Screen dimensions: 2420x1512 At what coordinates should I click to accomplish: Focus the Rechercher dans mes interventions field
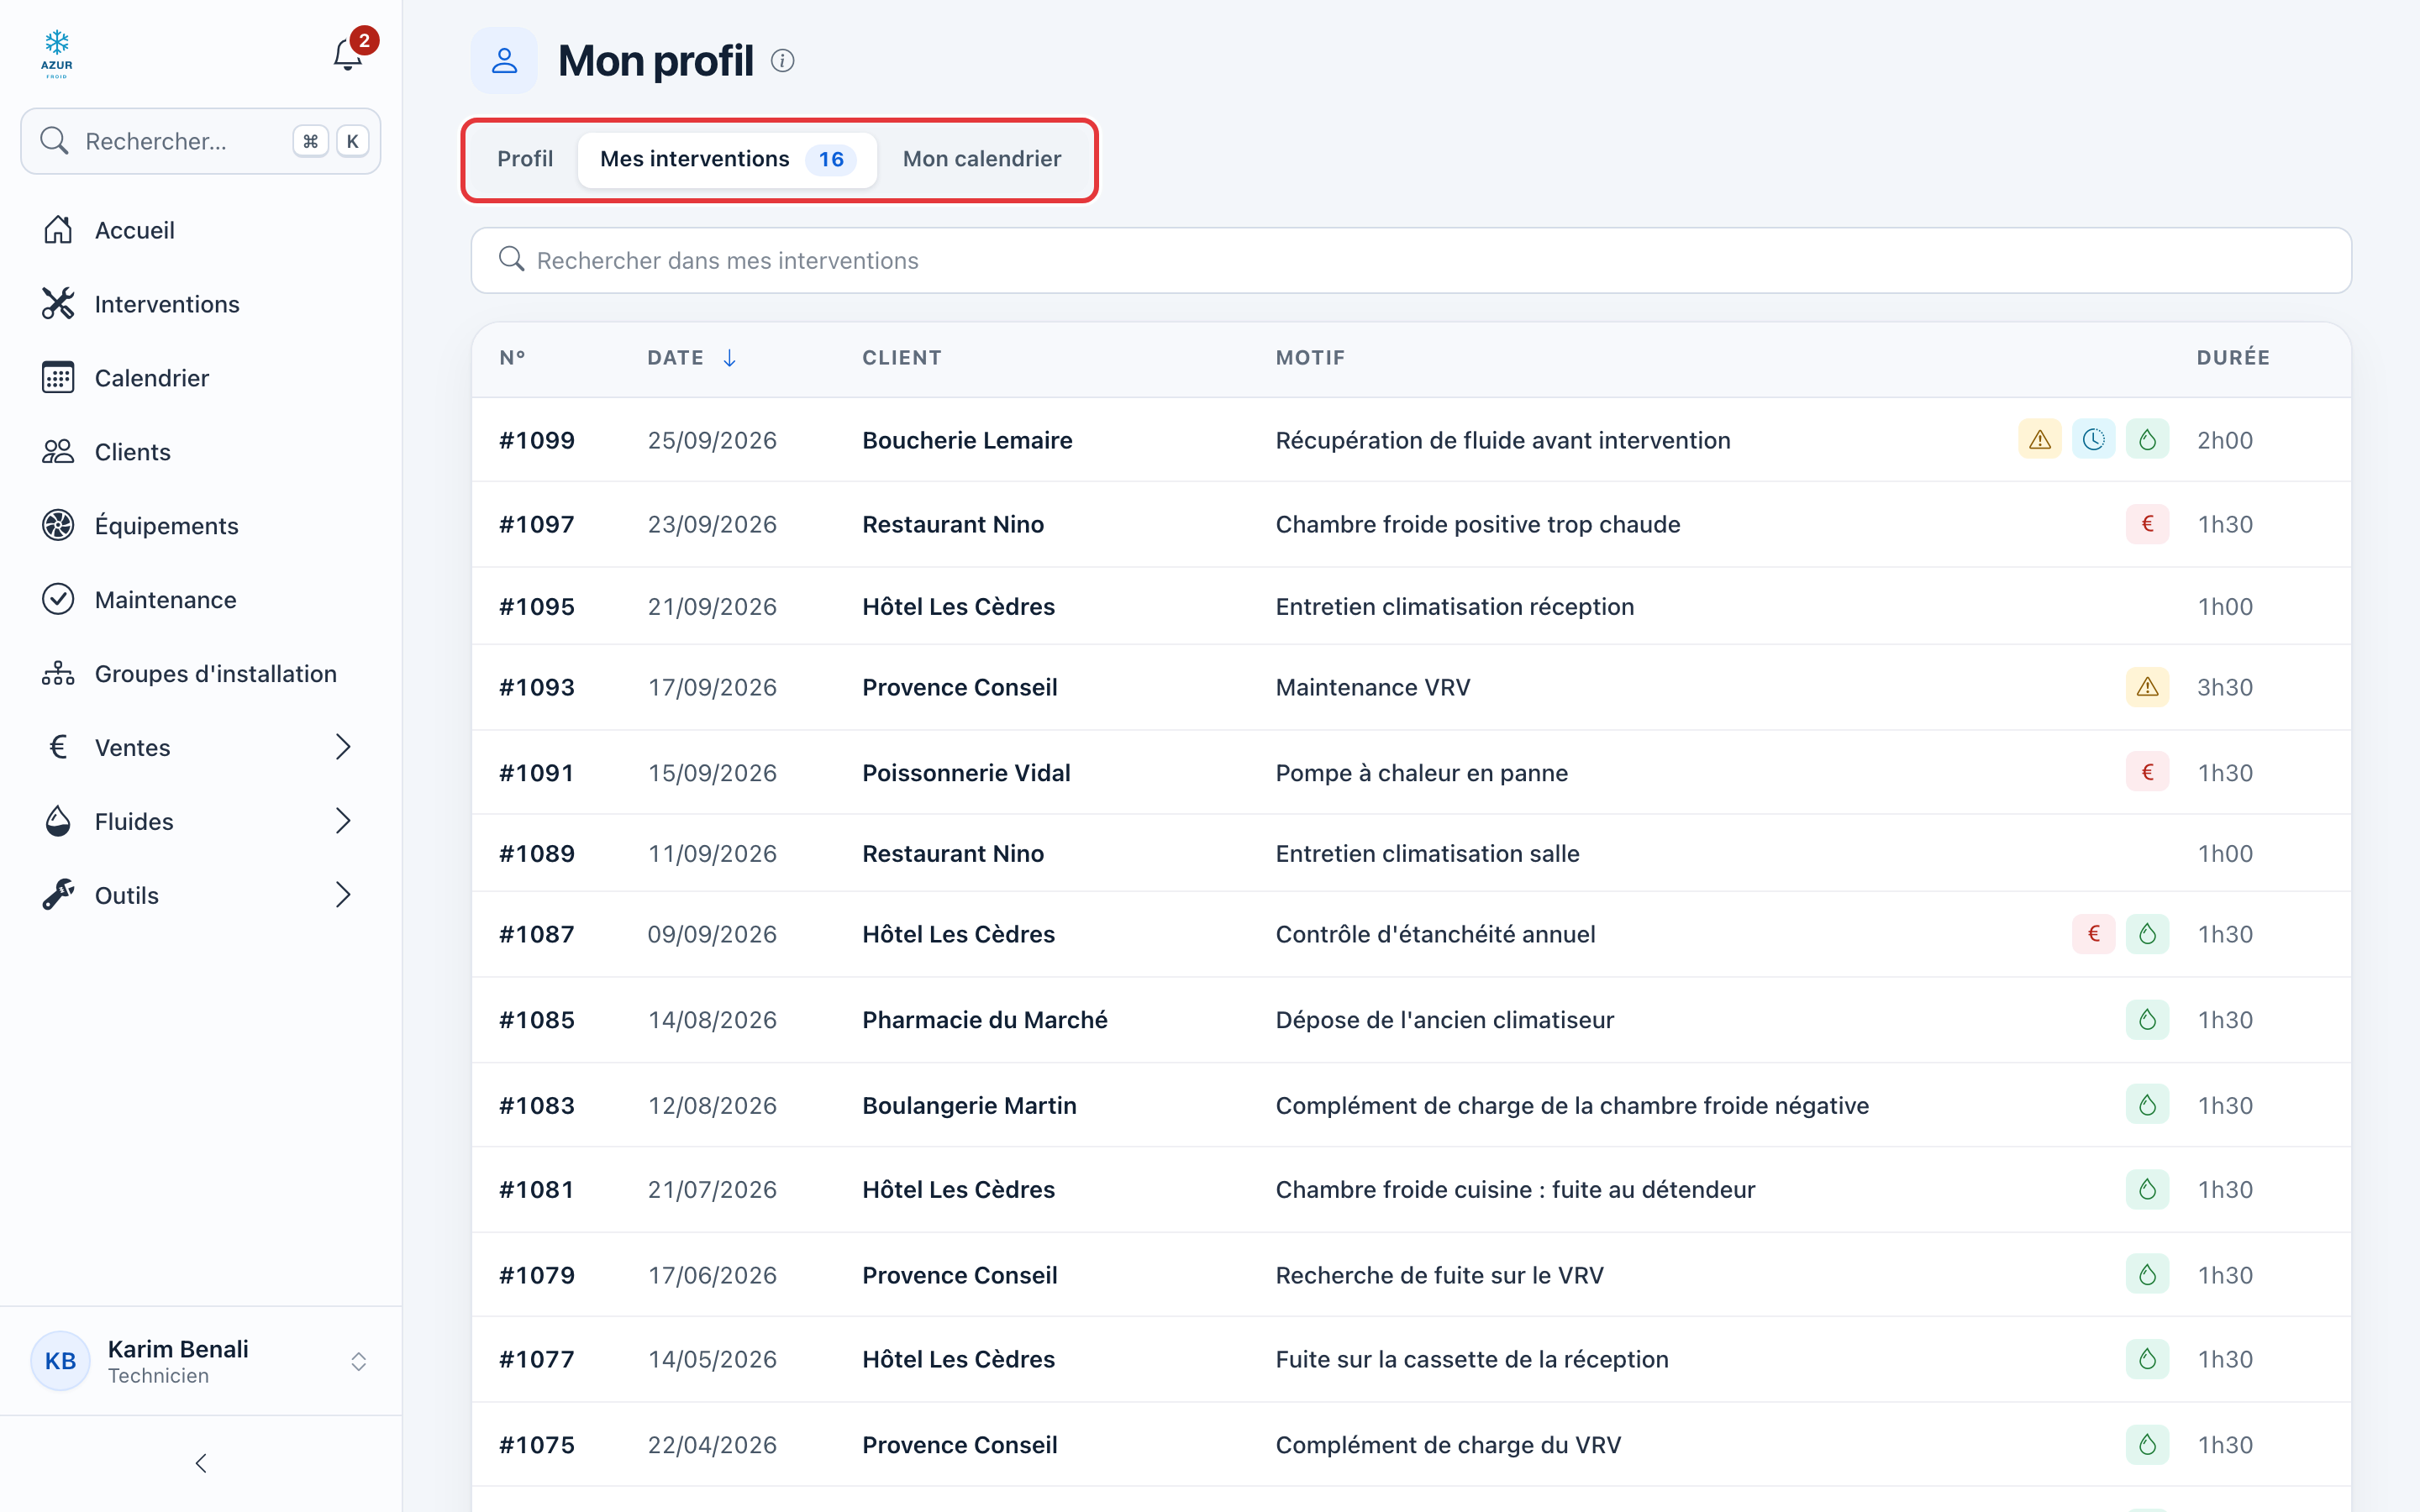click(x=1411, y=260)
